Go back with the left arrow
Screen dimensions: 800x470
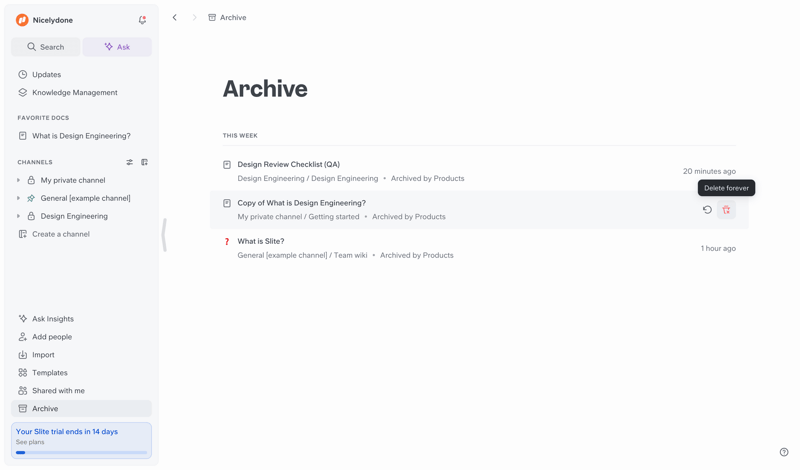pos(174,17)
